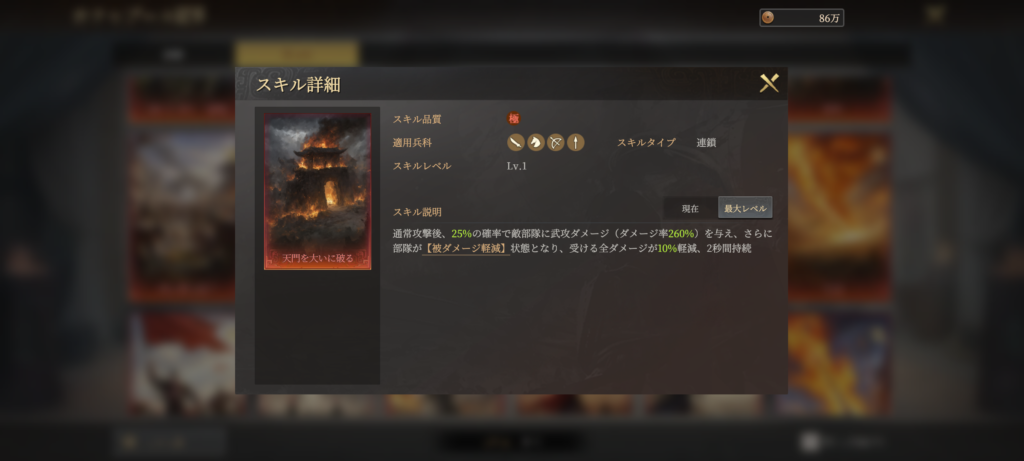The height and width of the screenshot is (461, 1024).
Task: Select the highlighted gold tab behind the dialog
Action: point(297,54)
